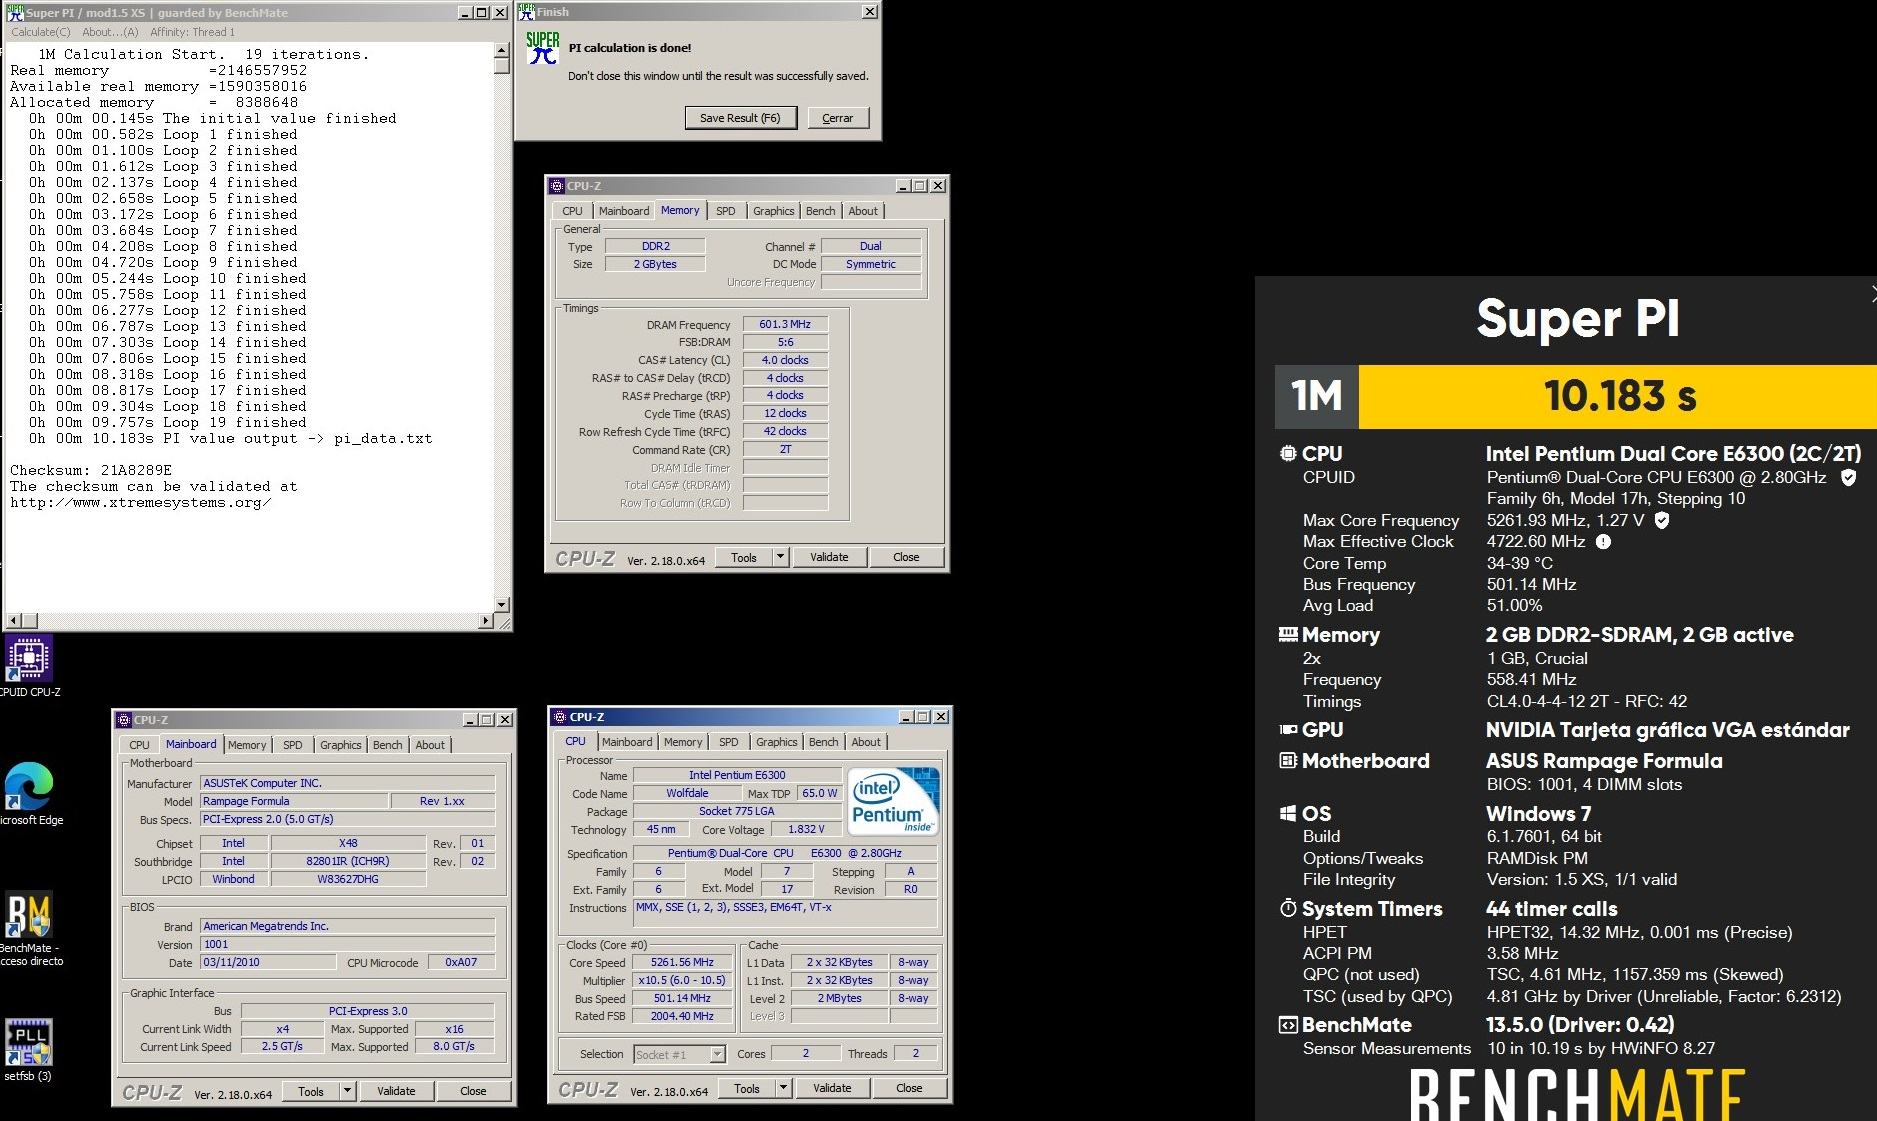The image size is (1877, 1121).
Task: Click Tools button in mainboard CPU-Z window
Action: pyautogui.click(x=311, y=1091)
